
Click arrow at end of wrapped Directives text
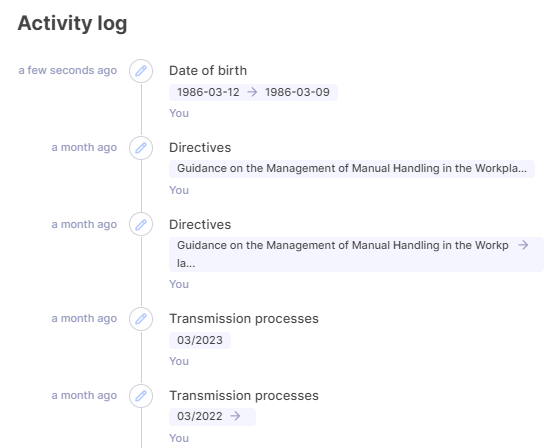(523, 245)
